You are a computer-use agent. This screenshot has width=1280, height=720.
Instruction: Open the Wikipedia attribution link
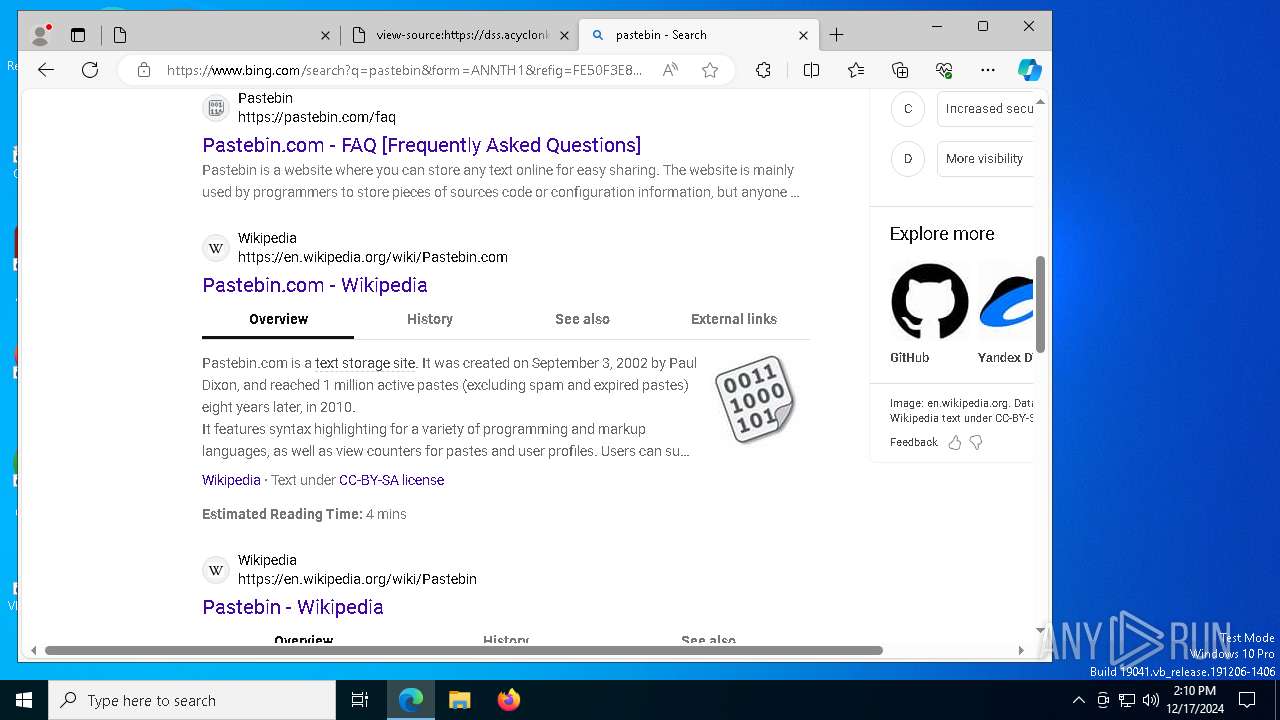click(231, 480)
